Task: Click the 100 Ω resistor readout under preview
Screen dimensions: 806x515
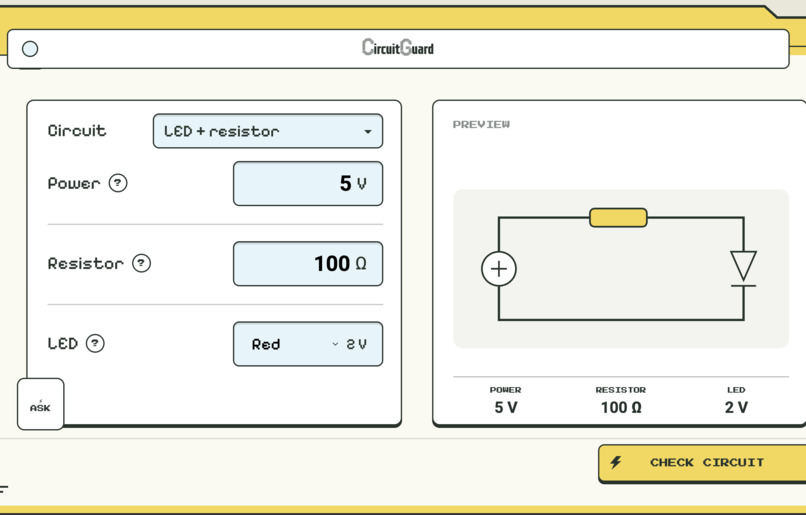Action: 621,407
